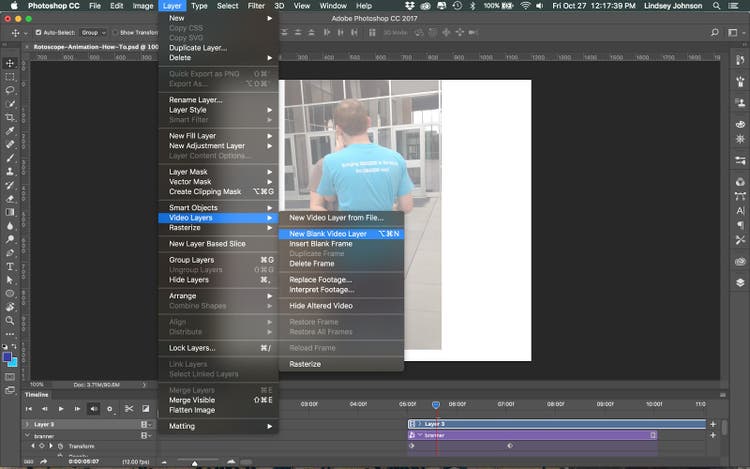Viewport: 750px width, 469px height.
Task: Add media to Layer 3 track
Action: (713, 424)
